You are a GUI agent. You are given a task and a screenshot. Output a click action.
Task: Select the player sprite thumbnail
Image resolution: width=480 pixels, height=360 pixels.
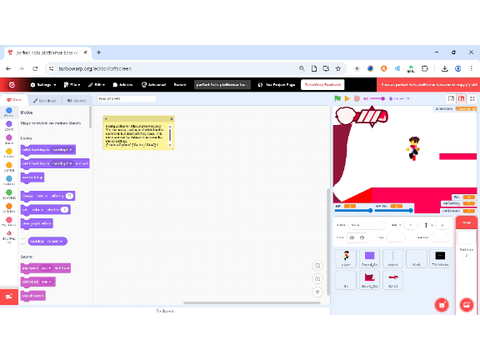[x=346, y=258]
